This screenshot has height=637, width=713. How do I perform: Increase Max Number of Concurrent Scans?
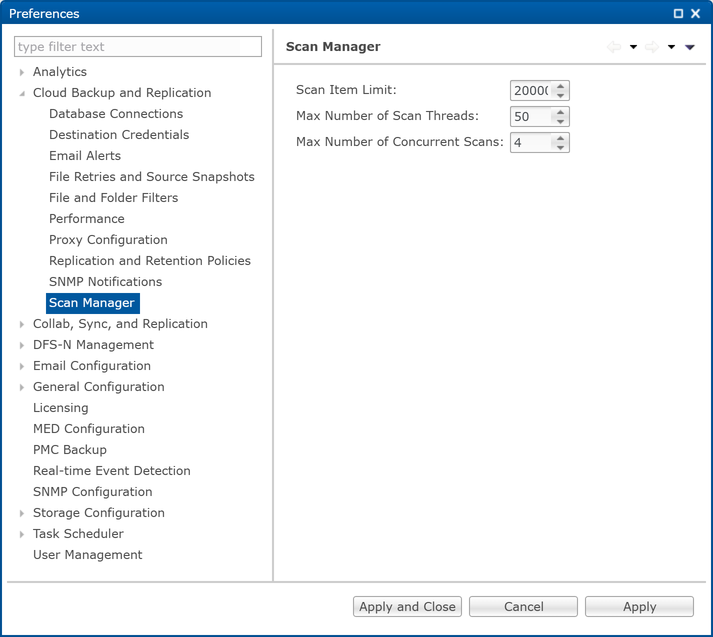(x=560, y=138)
